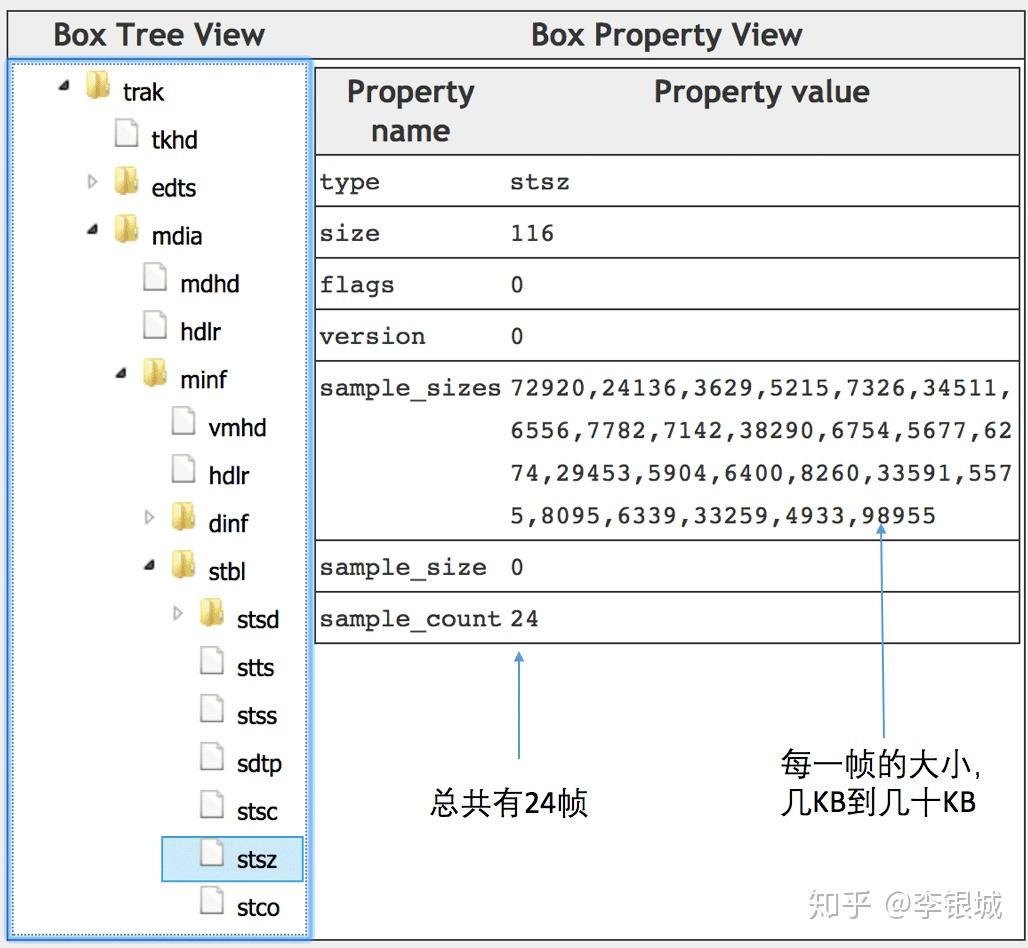The image size is (1028, 948).
Task: Click the sample_count property row
Action: coord(667,619)
